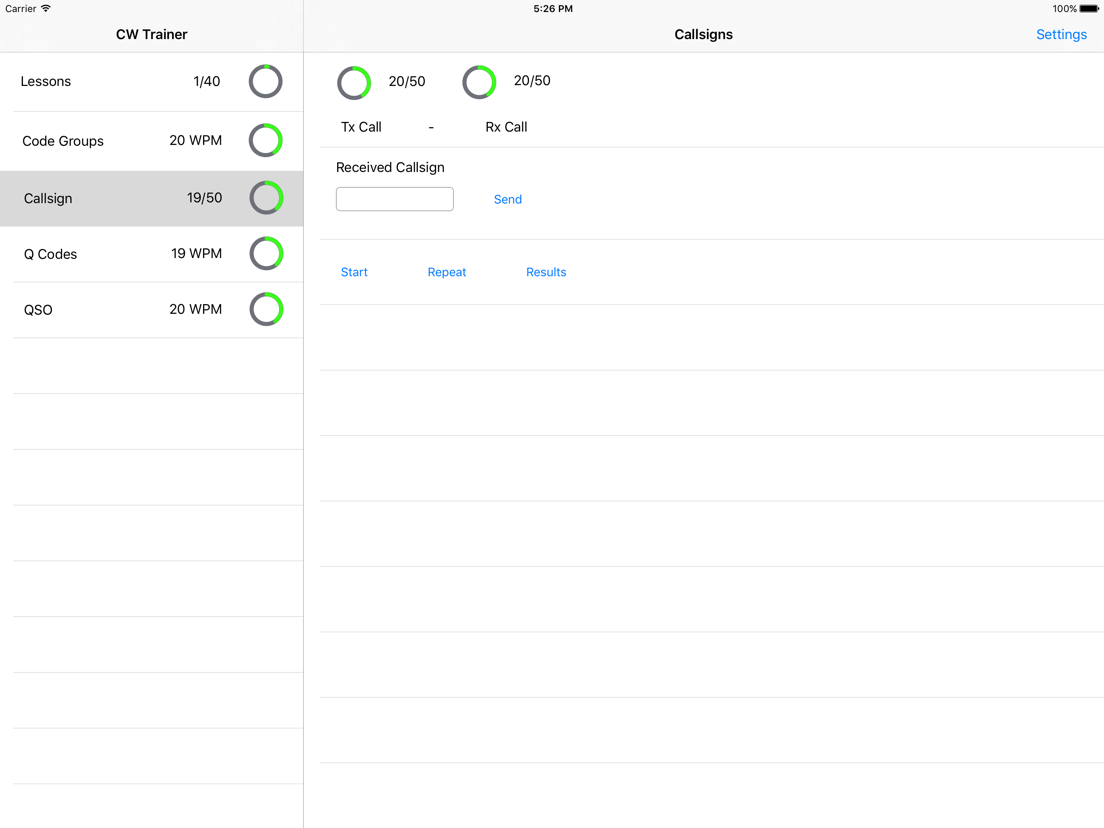Click the Received Callsign label
The width and height of the screenshot is (1104, 828).
point(390,168)
